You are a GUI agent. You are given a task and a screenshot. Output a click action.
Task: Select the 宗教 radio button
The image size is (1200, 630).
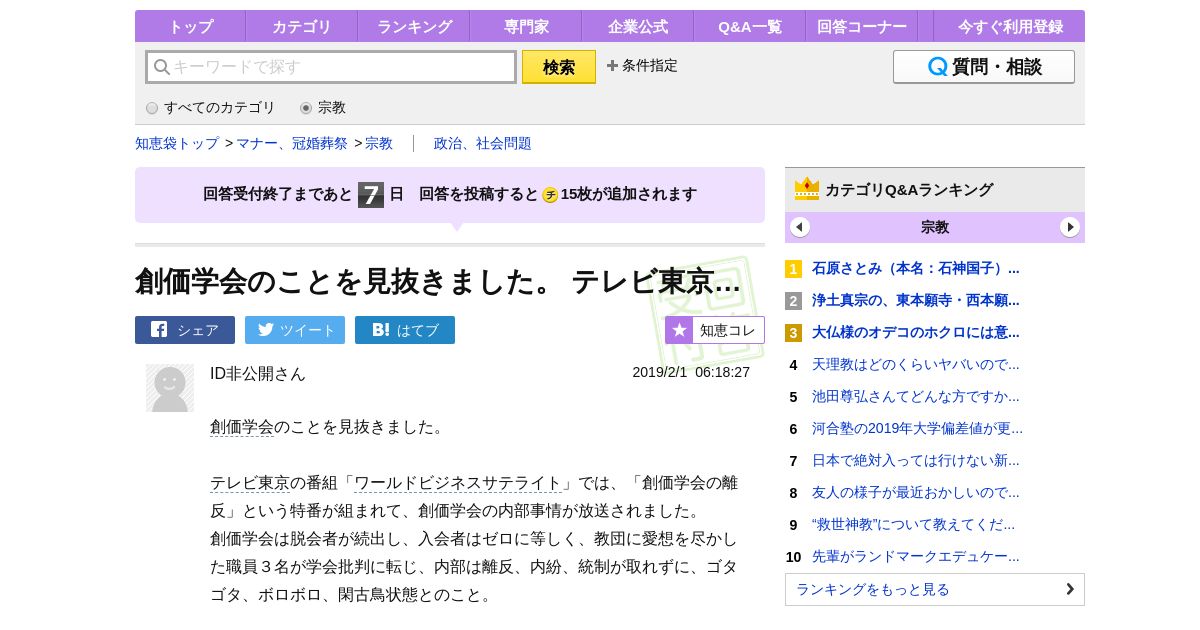pos(306,108)
